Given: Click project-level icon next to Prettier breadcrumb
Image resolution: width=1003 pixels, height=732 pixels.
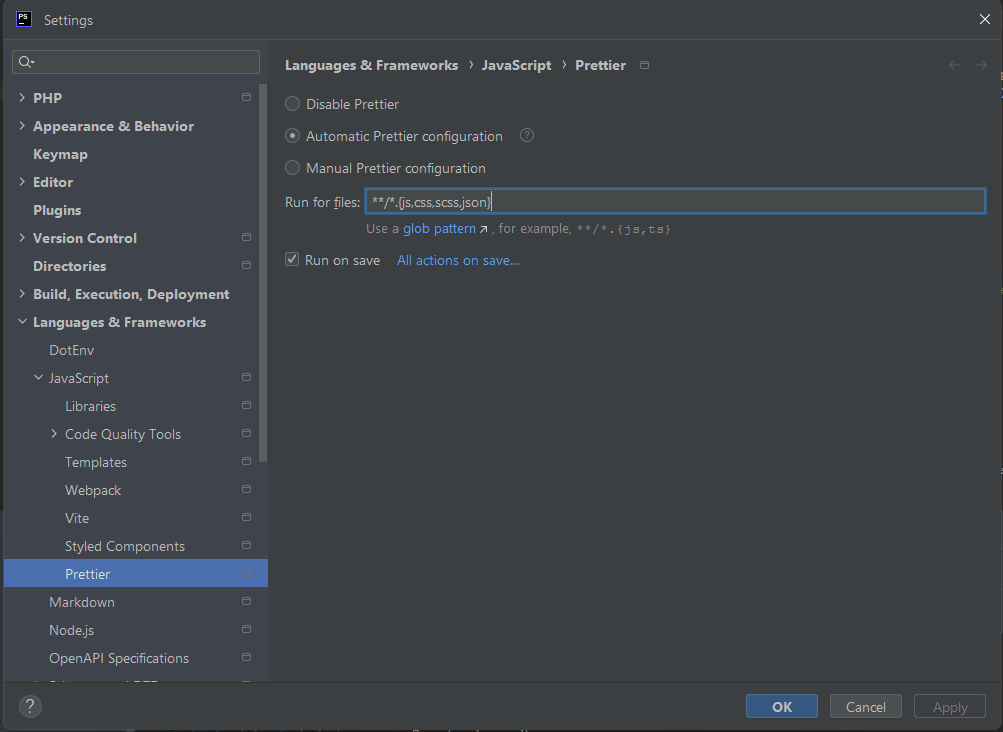Looking at the screenshot, I should [x=644, y=65].
